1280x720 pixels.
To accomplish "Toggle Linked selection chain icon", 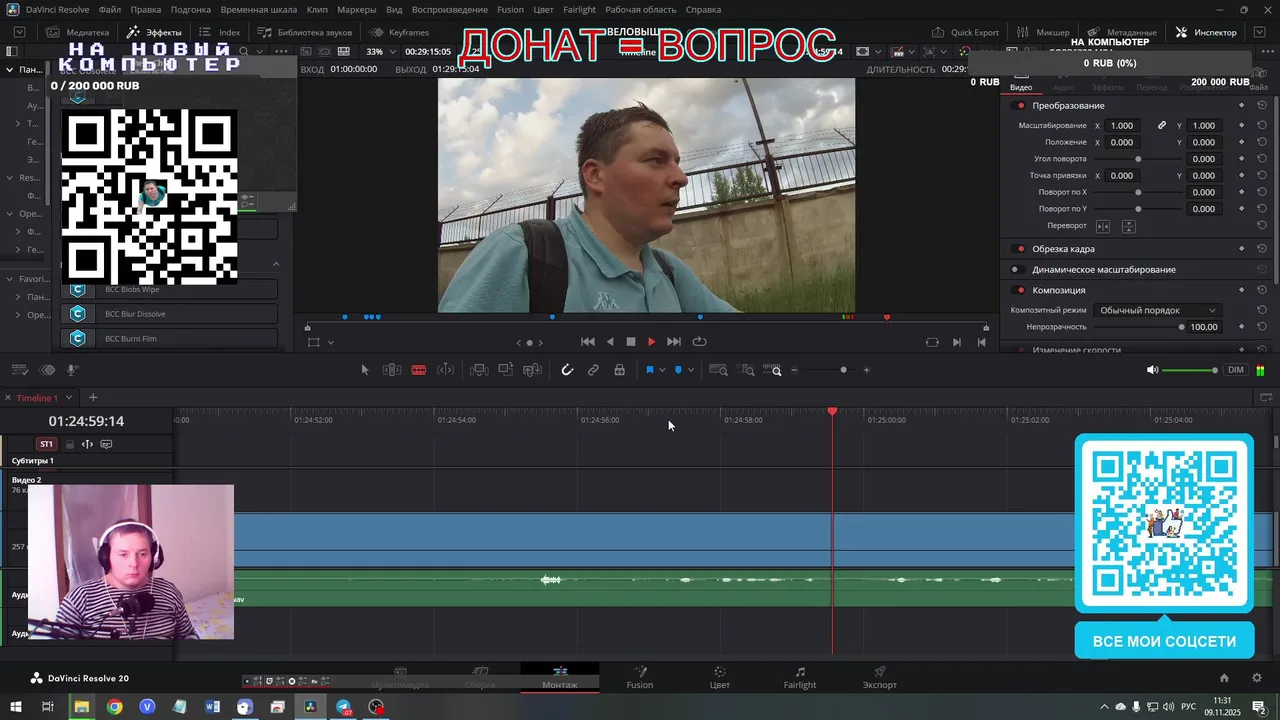I will (x=593, y=370).
